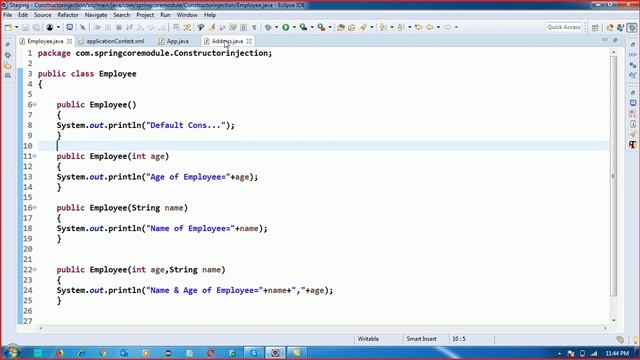Switch to the applicationContext.xml tab
640x360 pixels.
coord(115,41)
